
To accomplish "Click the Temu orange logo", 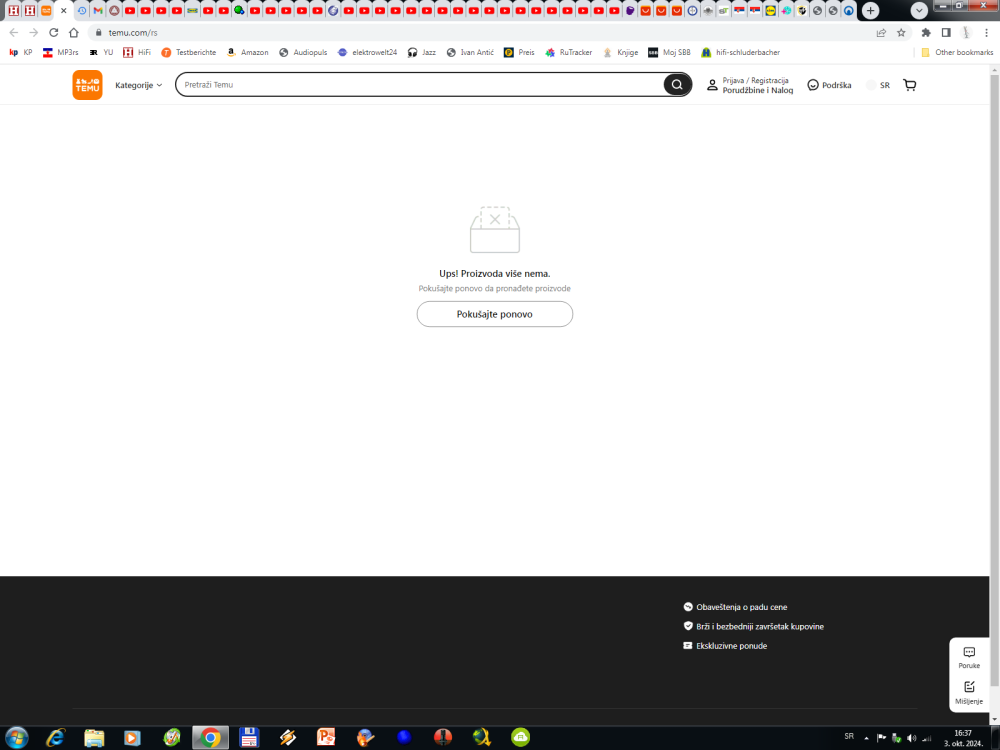I will click(87, 85).
